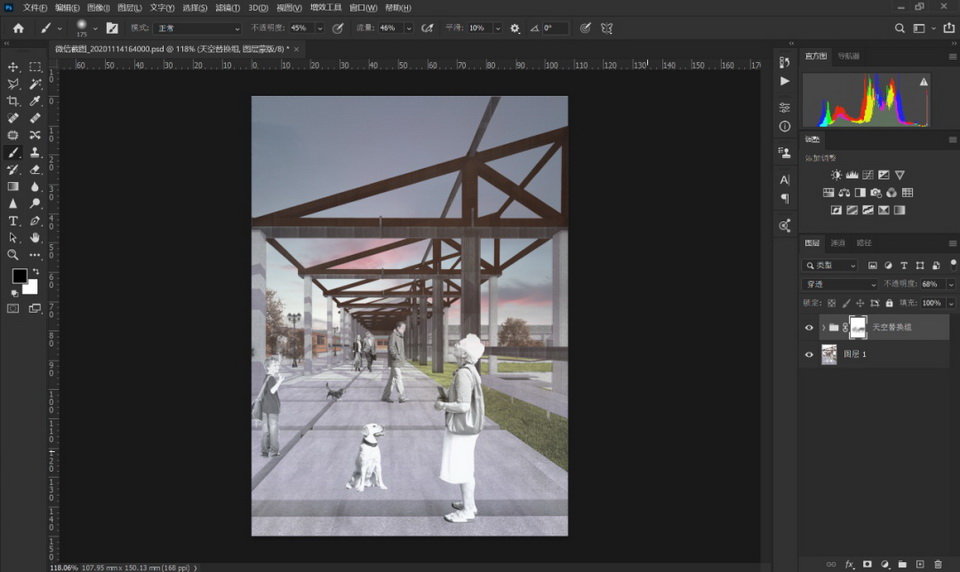The height and width of the screenshot is (572, 960).
Task: Open the brush blending mode dropdown
Action: click(x=197, y=28)
